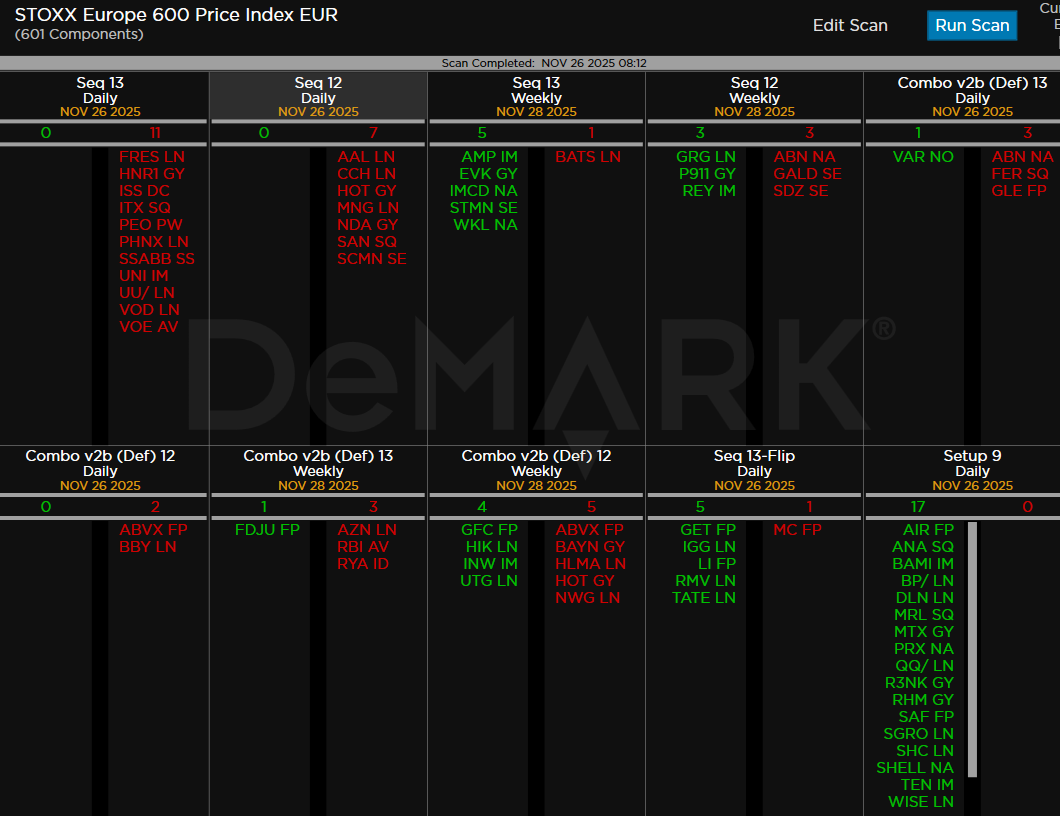Open the FDJU FP ticker

tap(267, 530)
